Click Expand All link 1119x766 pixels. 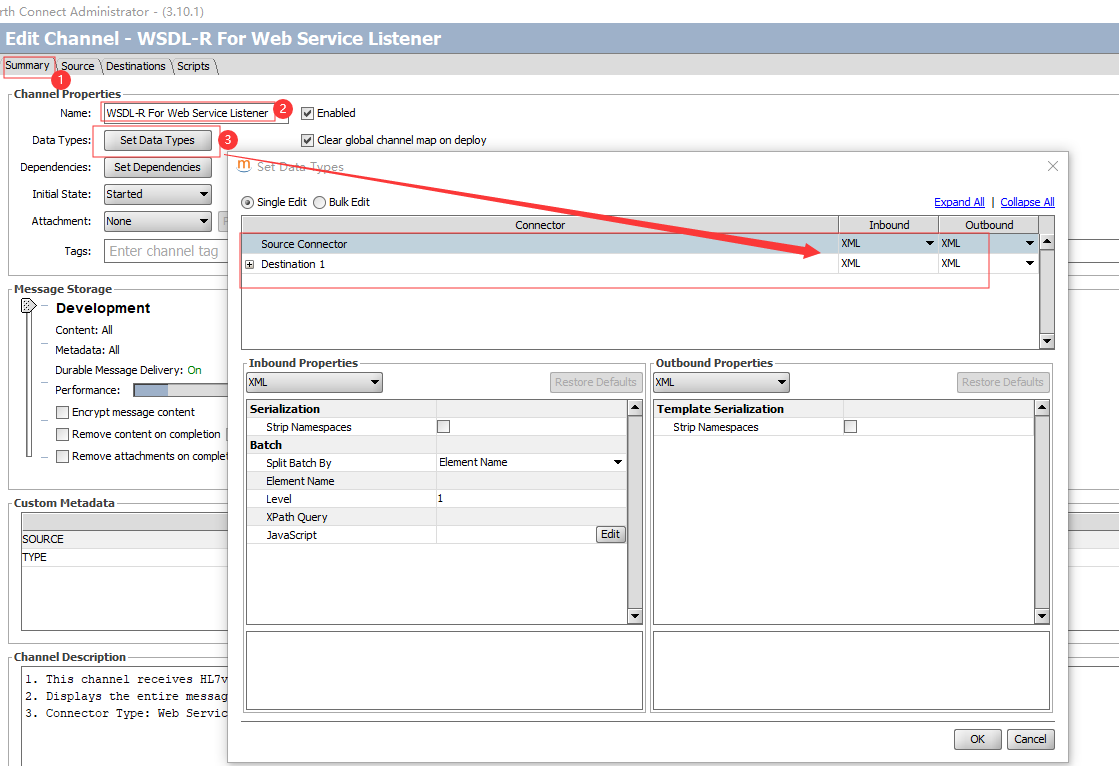(959, 203)
